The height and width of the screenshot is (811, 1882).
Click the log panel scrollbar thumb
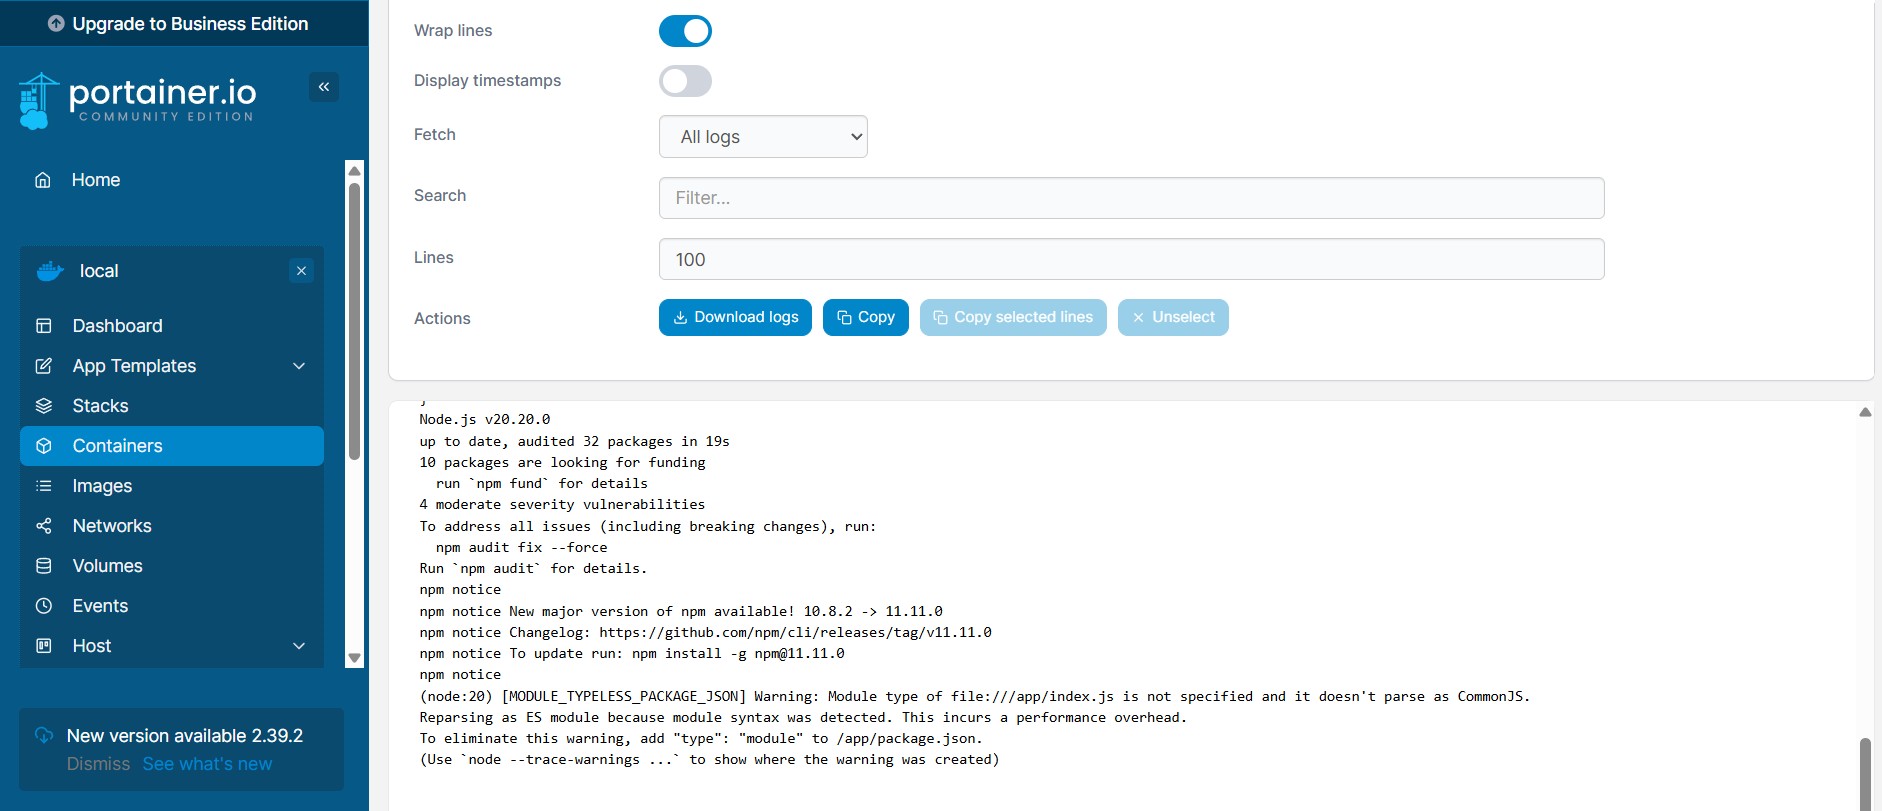pos(1865,774)
